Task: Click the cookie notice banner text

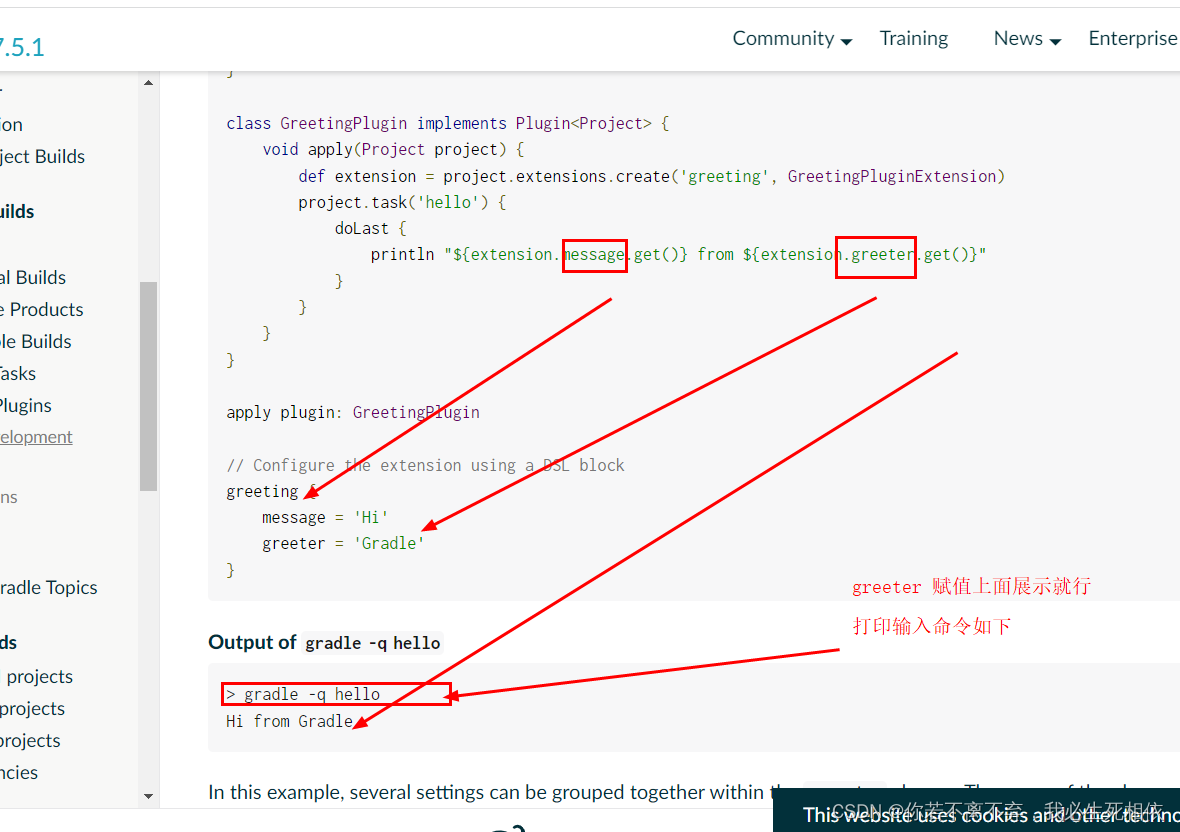Action: pos(991,815)
